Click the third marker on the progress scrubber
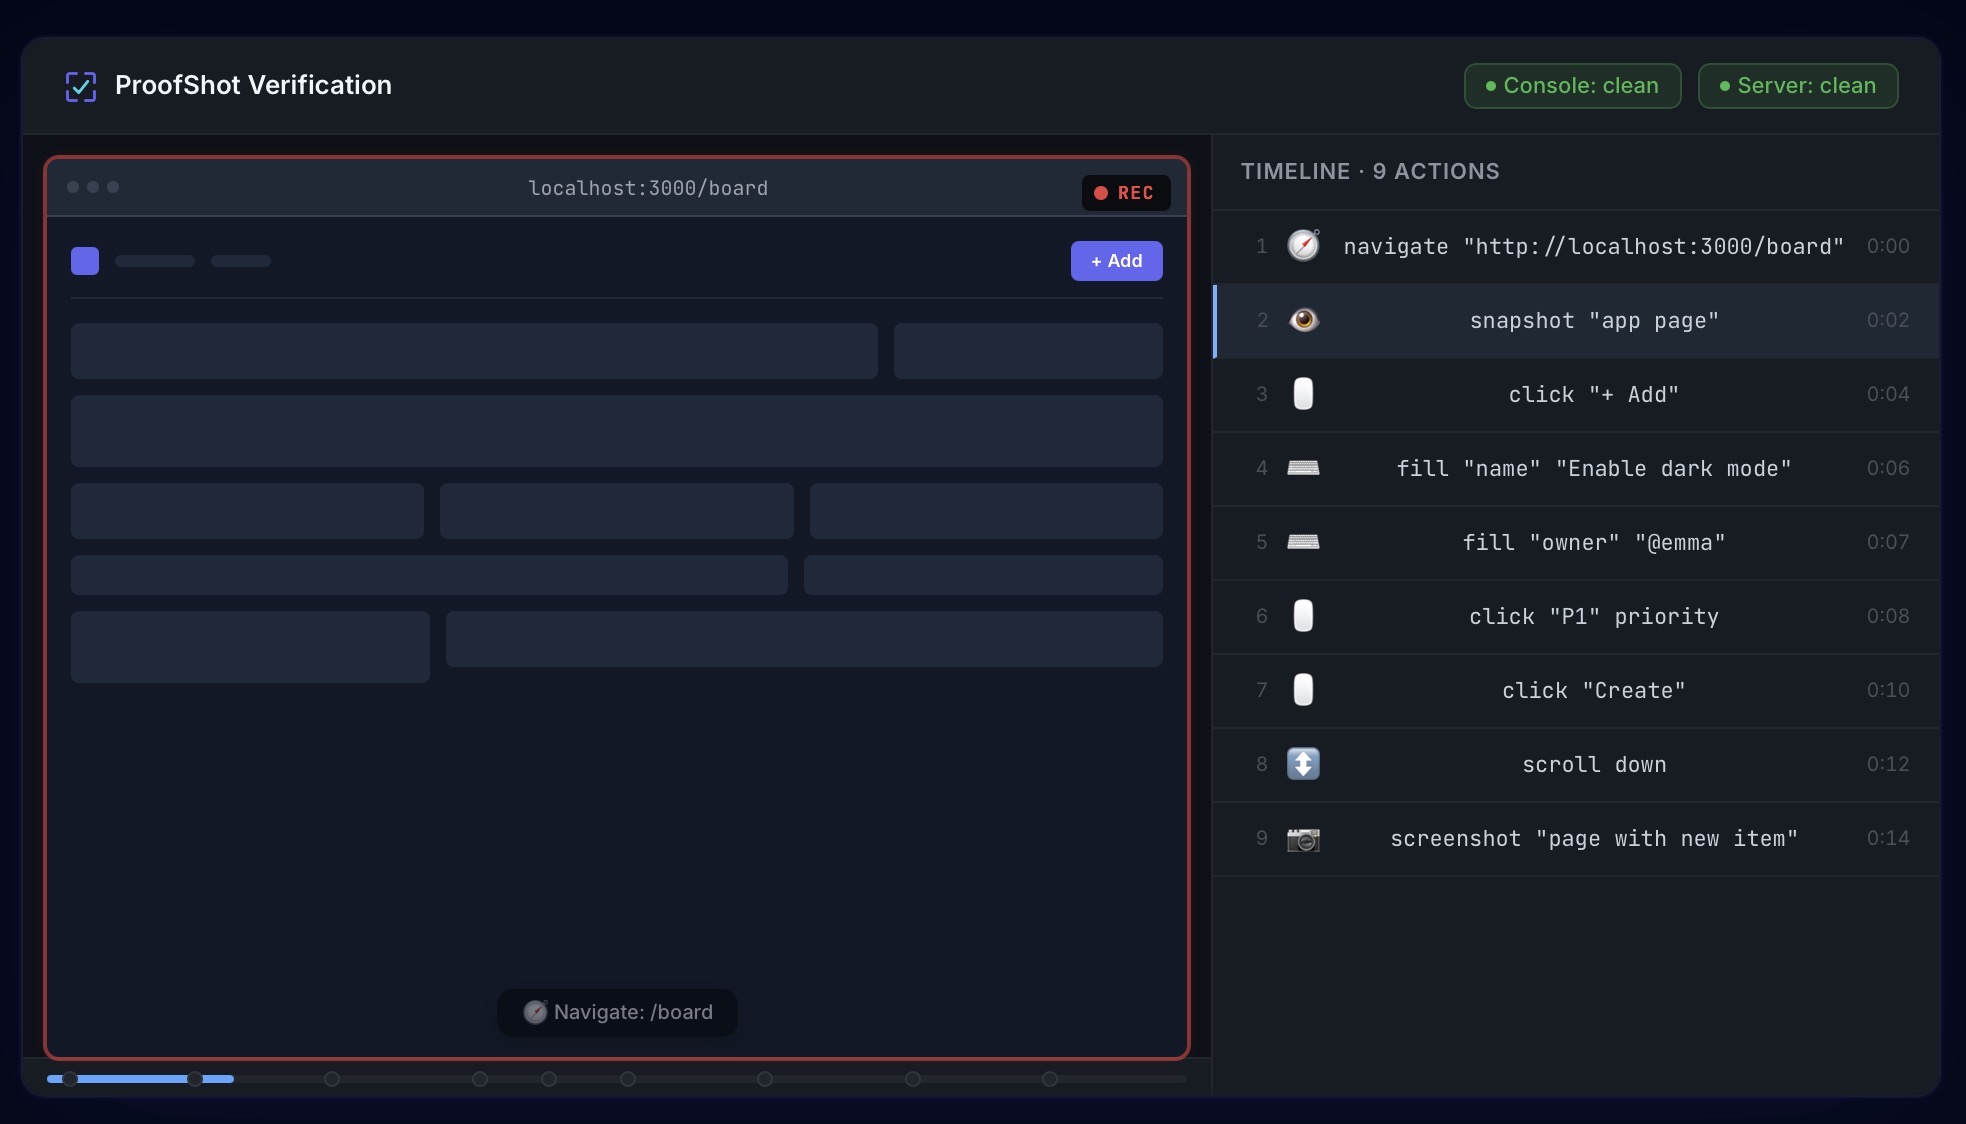This screenshot has width=1966, height=1124. 332,1079
